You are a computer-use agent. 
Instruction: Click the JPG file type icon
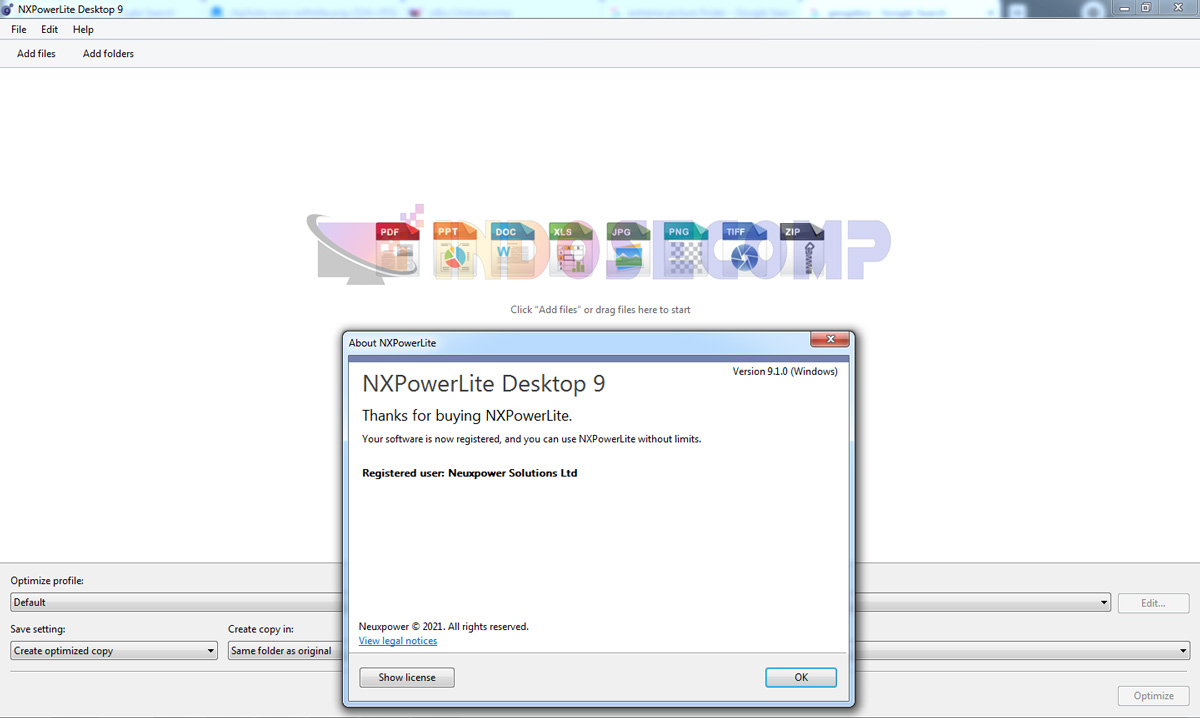point(626,248)
